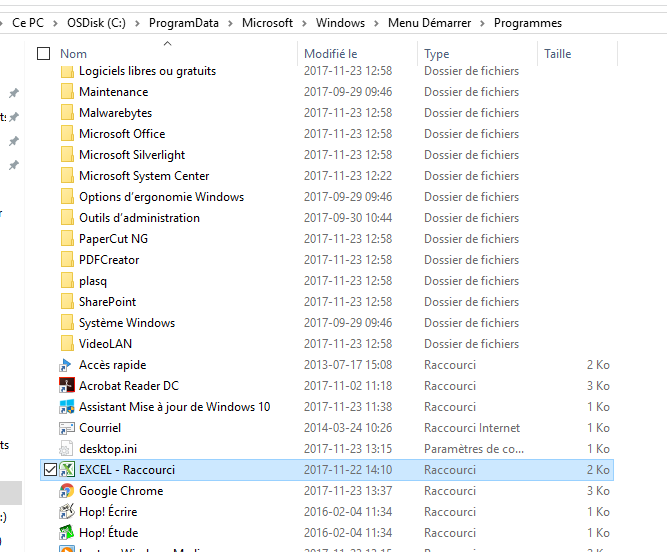Select the Logiciels libres ou gratuits name
667x552 pixels.
point(147,71)
